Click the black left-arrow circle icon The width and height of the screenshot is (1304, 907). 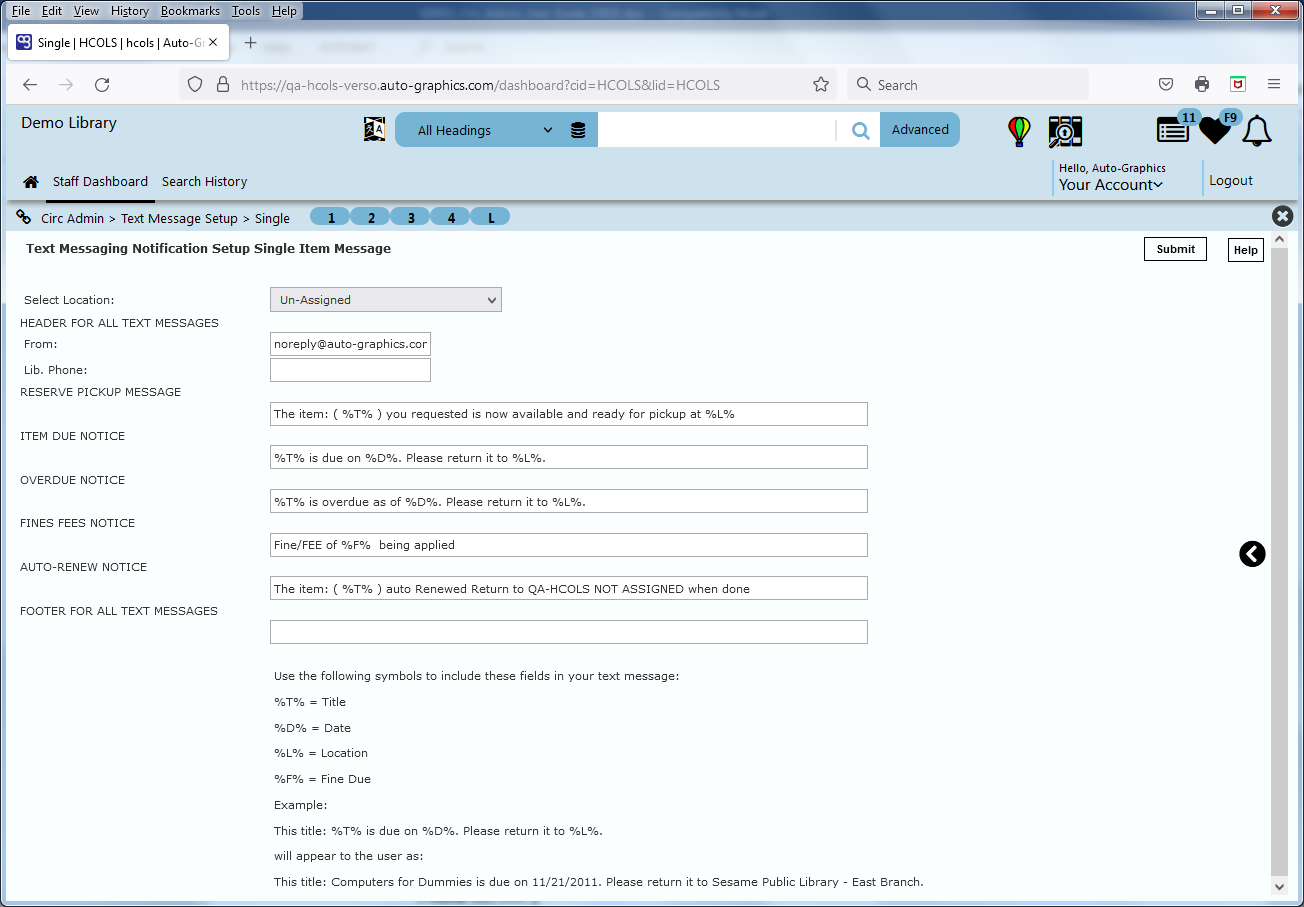[1252, 554]
